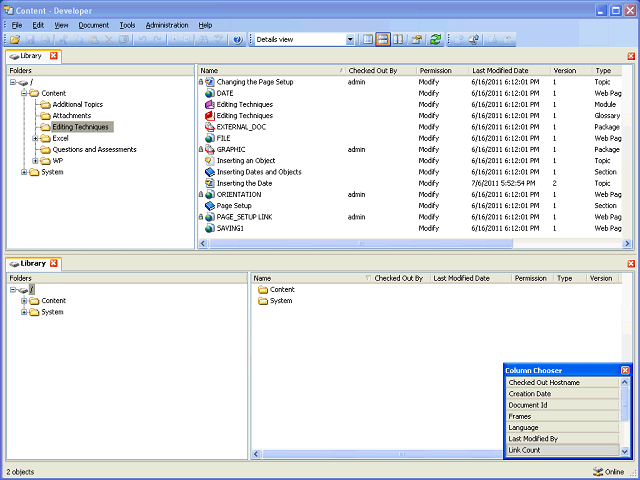Open Help with the blue question icon
This screenshot has height=480, width=640.
(237, 40)
